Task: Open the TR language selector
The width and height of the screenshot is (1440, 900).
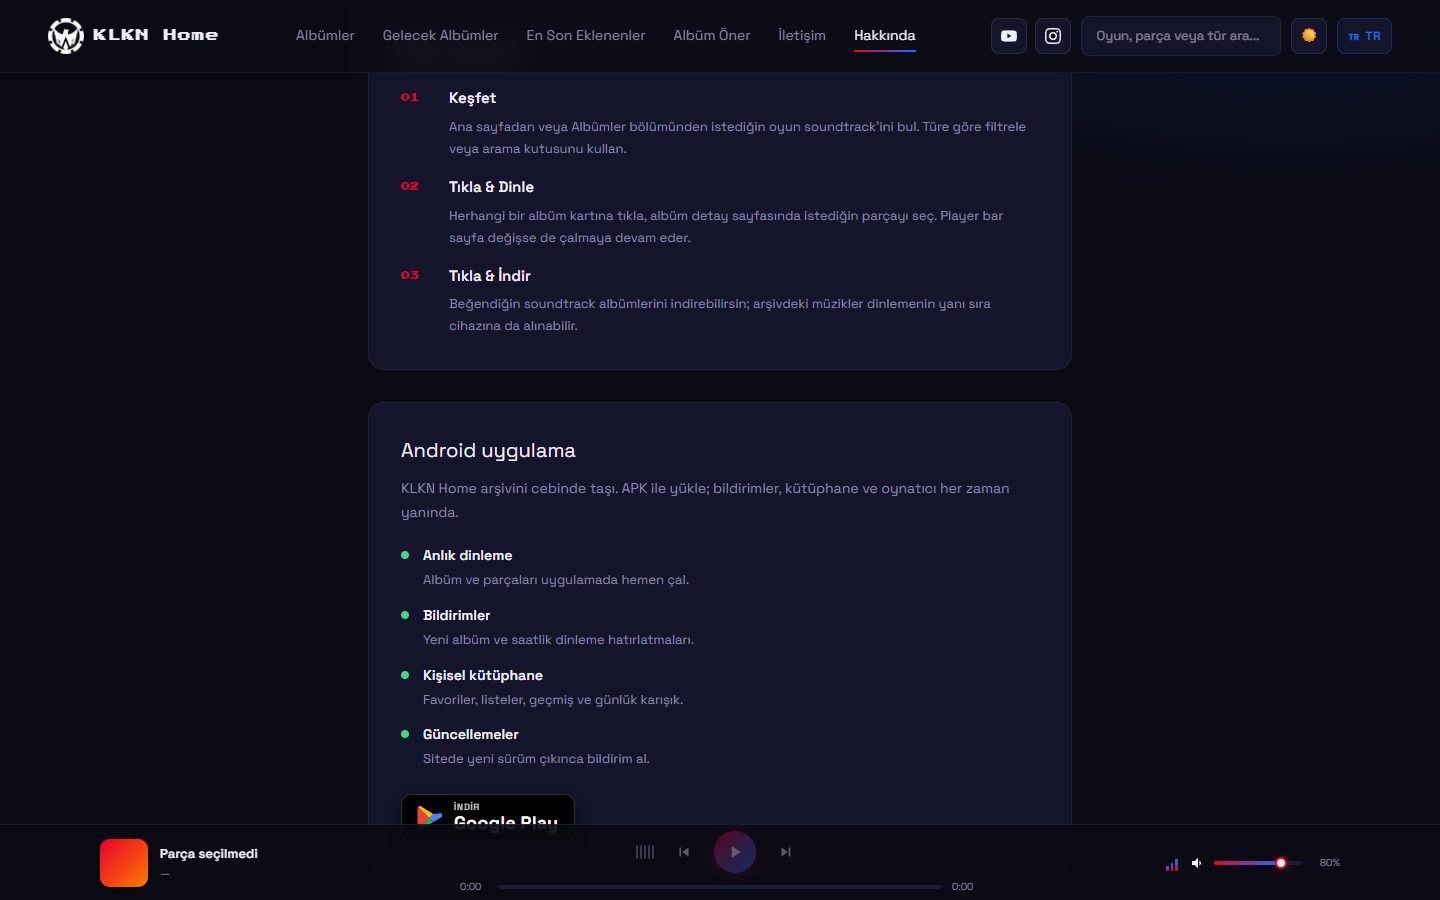Action: tap(1364, 36)
